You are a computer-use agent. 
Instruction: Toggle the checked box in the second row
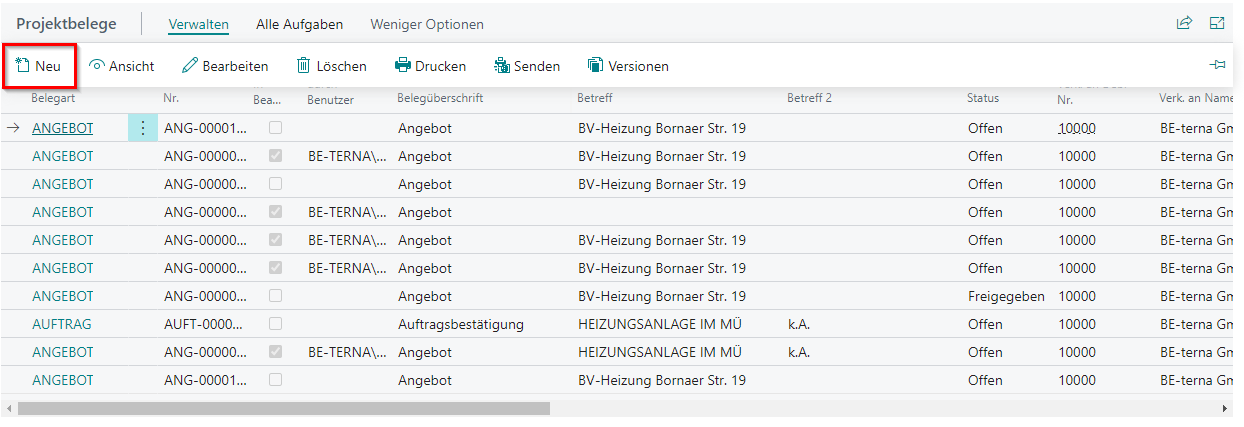point(275,156)
